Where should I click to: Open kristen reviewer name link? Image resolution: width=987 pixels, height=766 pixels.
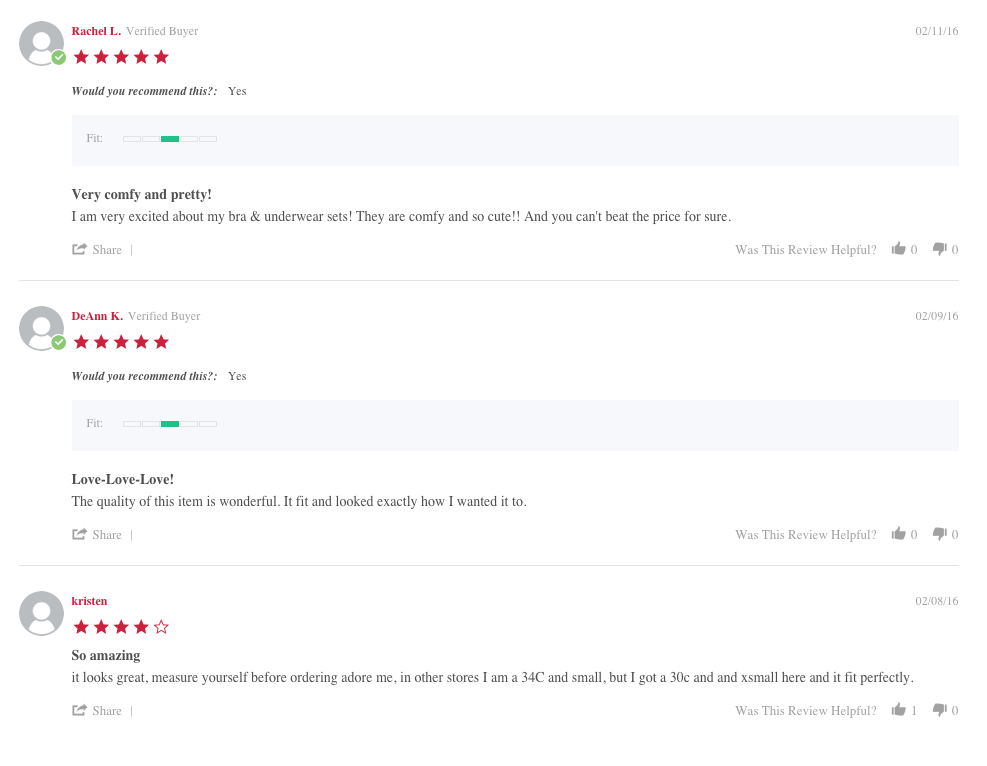(x=89, y=601)
